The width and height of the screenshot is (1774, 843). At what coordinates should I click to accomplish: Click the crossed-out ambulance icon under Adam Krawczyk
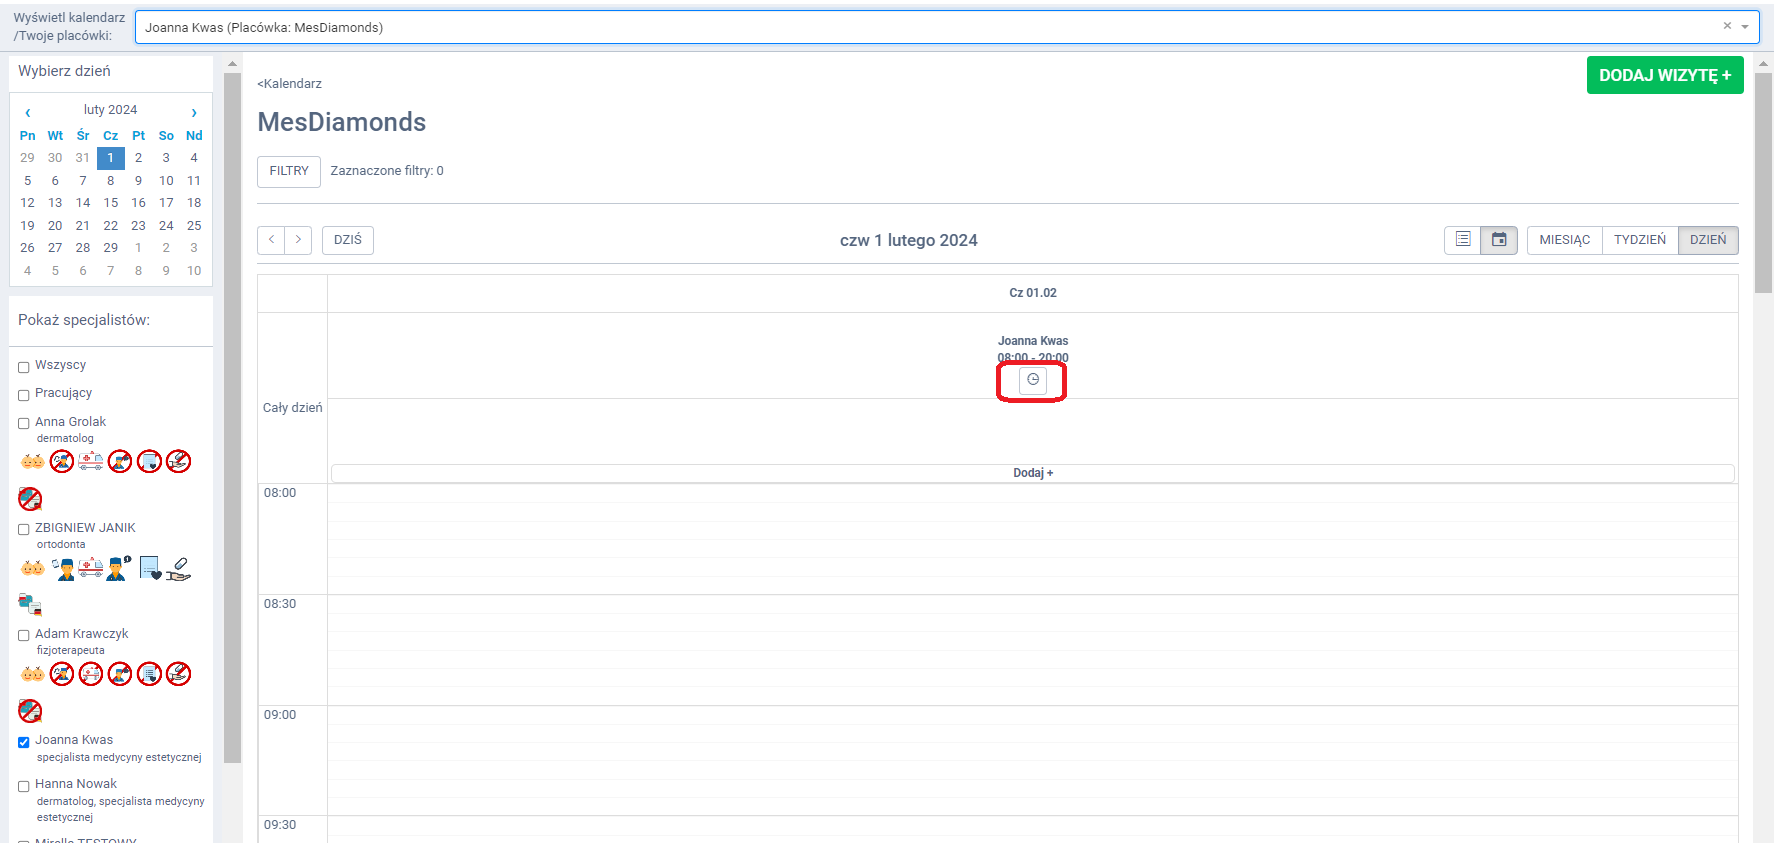tap(91, 674)
